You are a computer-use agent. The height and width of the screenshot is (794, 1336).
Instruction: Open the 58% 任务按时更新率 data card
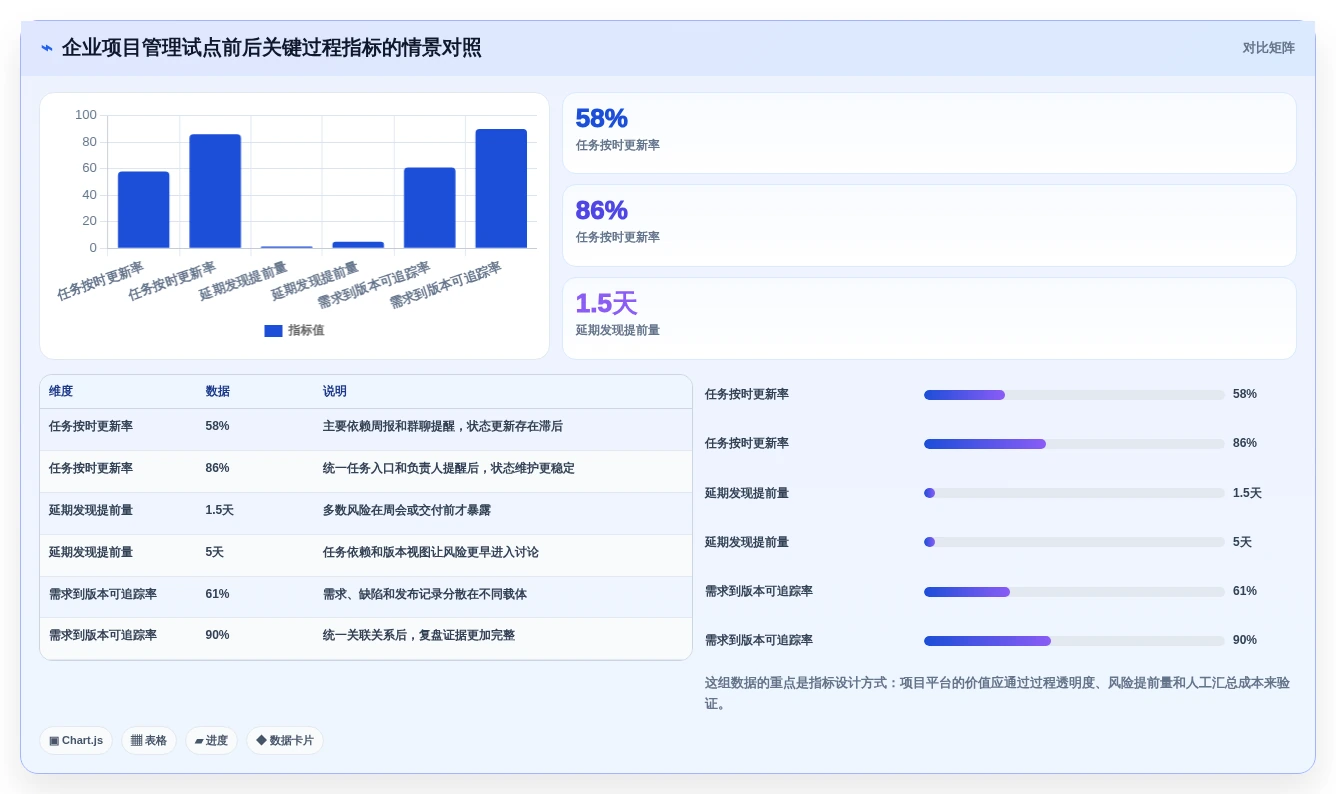(929, 133)
